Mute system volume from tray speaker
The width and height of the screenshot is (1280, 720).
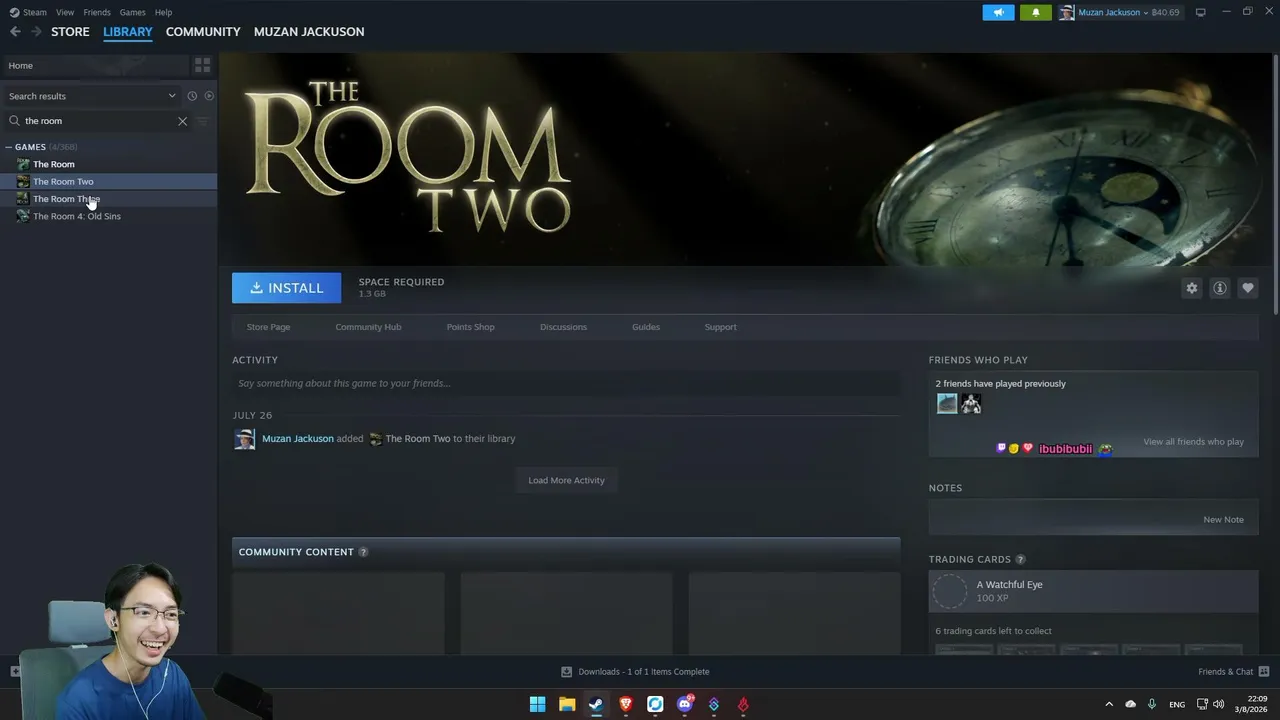(x=1219, y=704)
